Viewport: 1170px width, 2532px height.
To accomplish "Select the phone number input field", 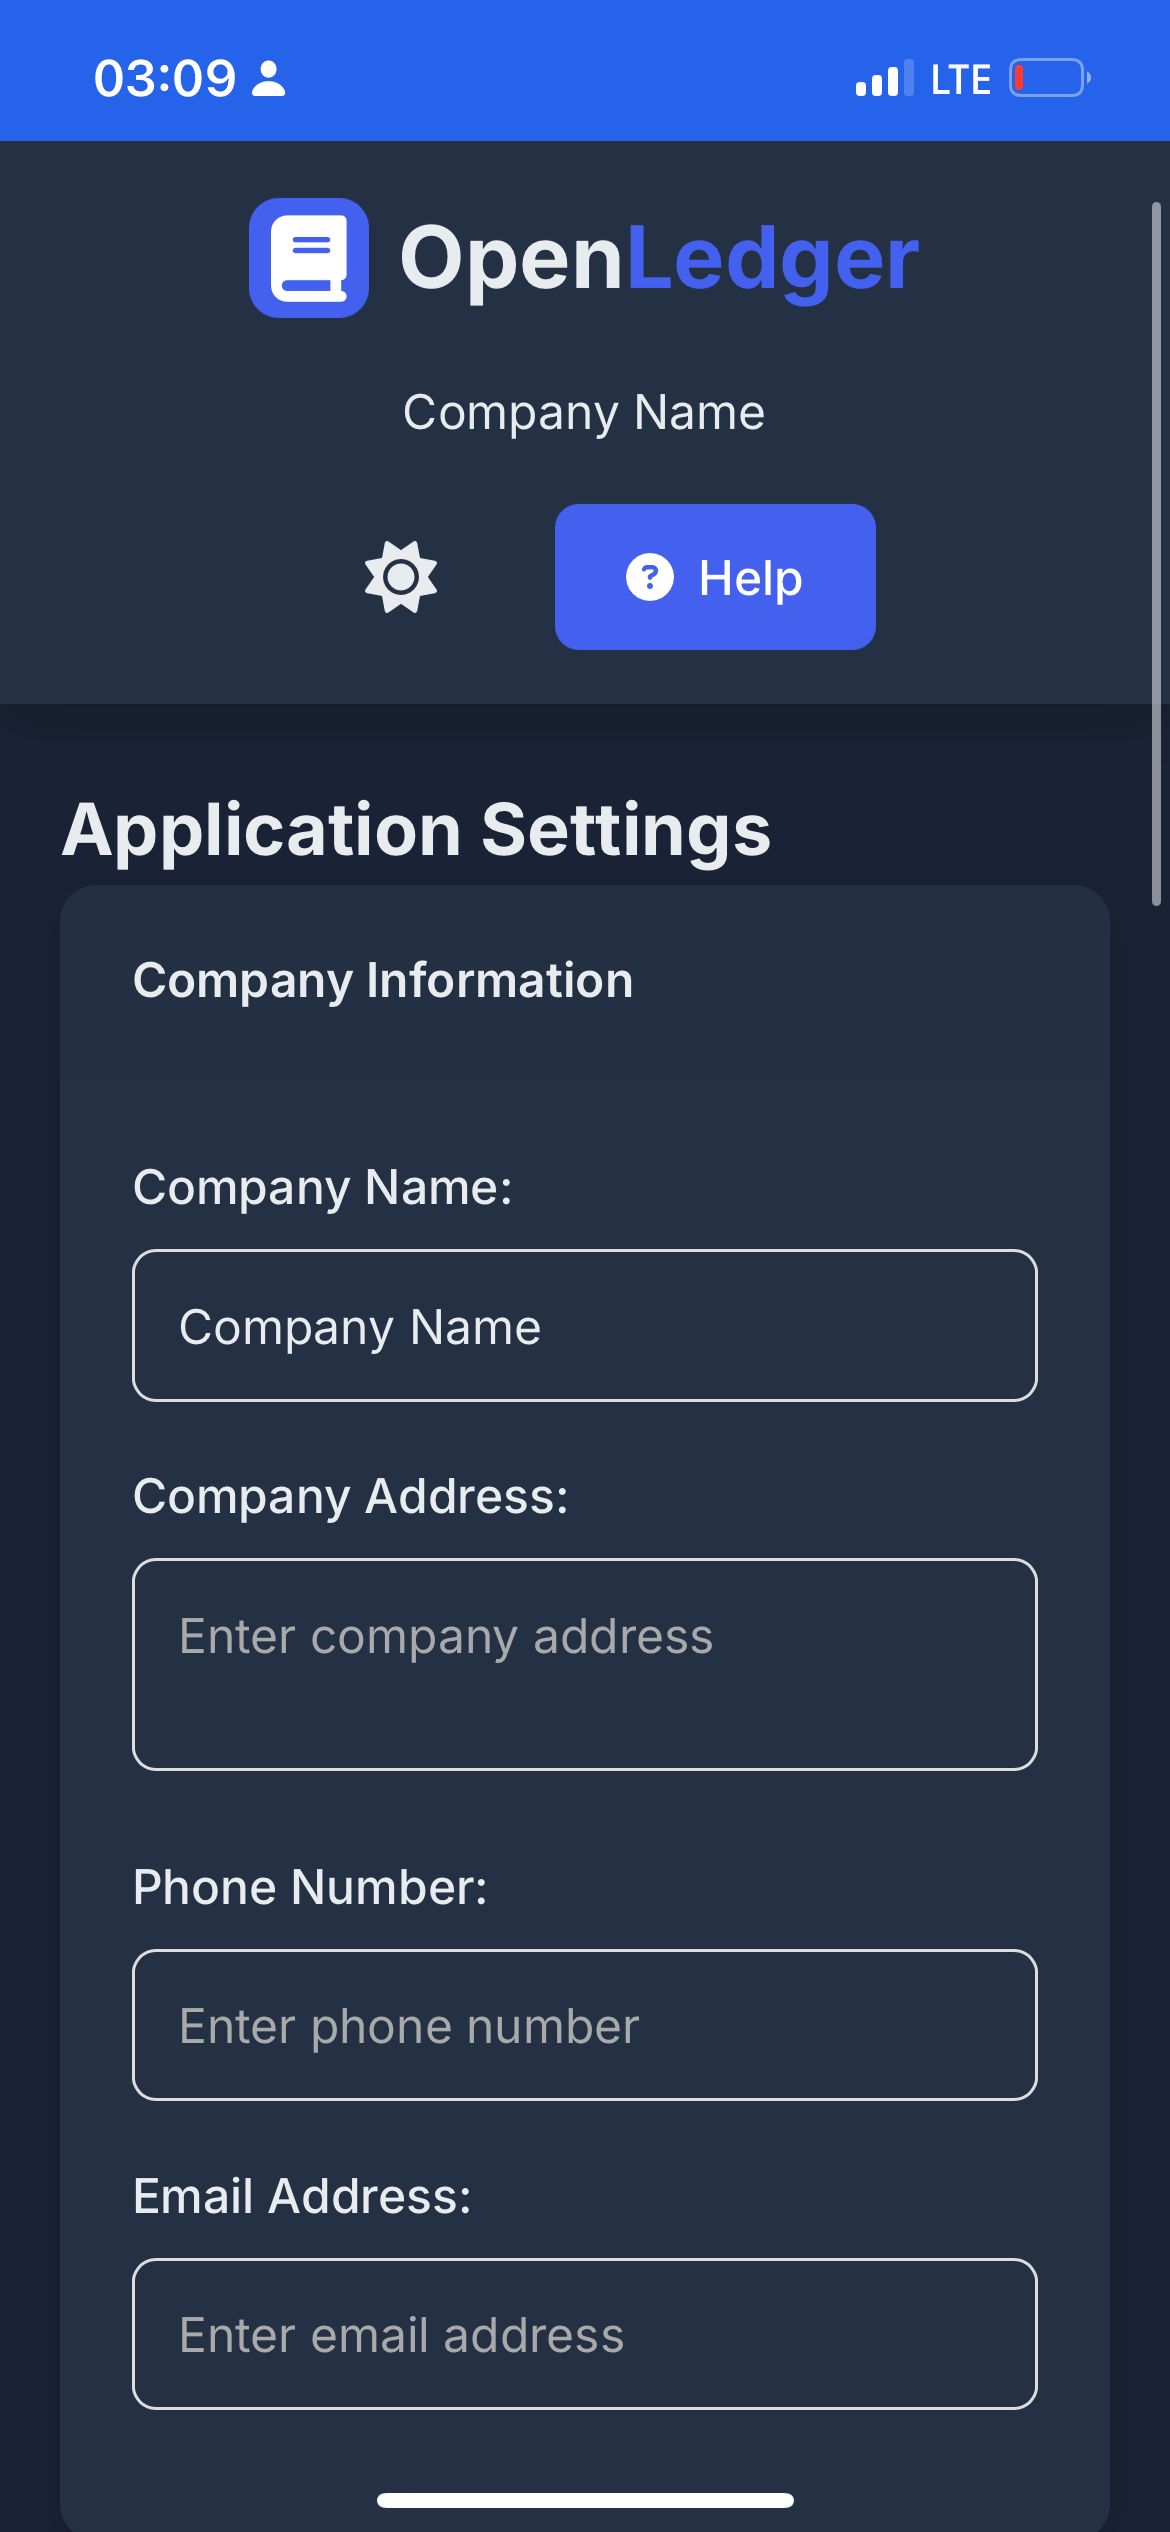I will [585, 2025].
